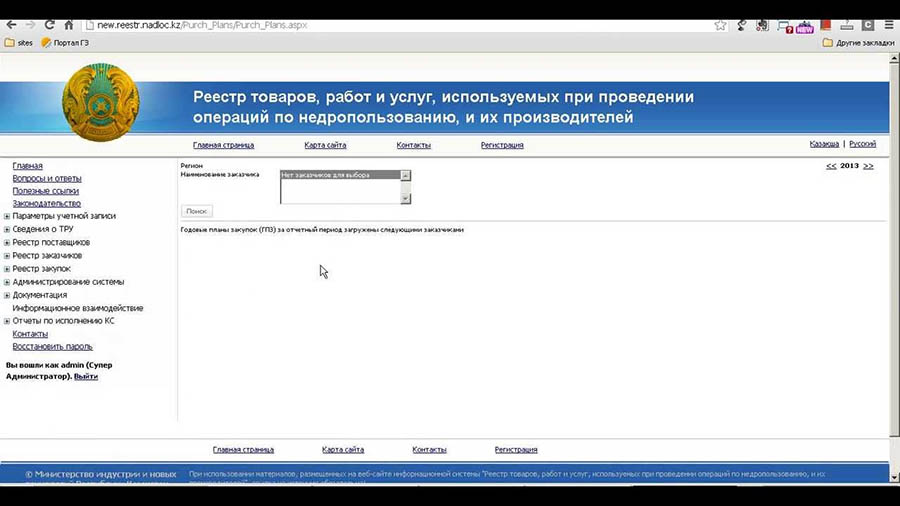Click the 'Выйти' logout link
900x506 pixels.
(x=86, y=377)
